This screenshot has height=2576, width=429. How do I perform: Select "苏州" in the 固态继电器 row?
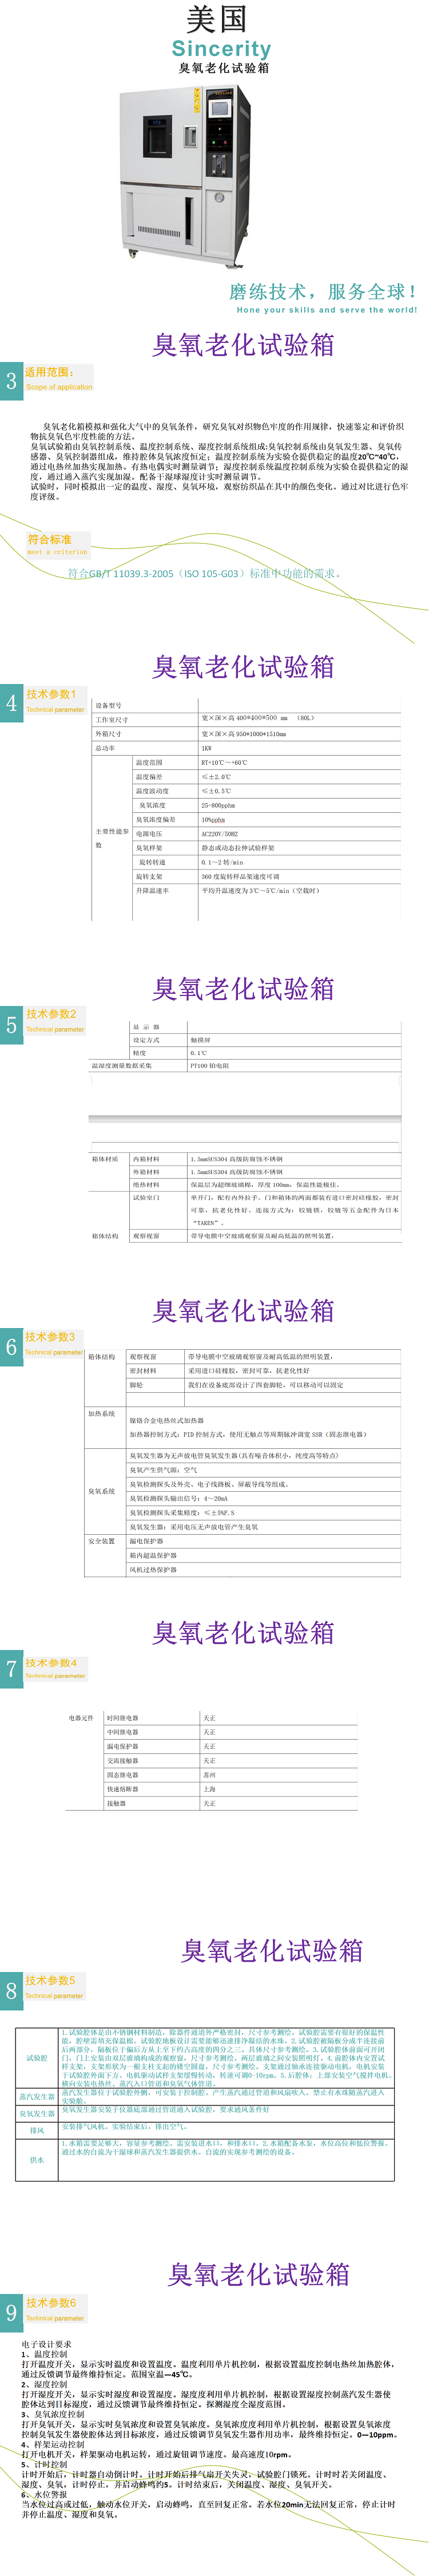[209, 1775]
